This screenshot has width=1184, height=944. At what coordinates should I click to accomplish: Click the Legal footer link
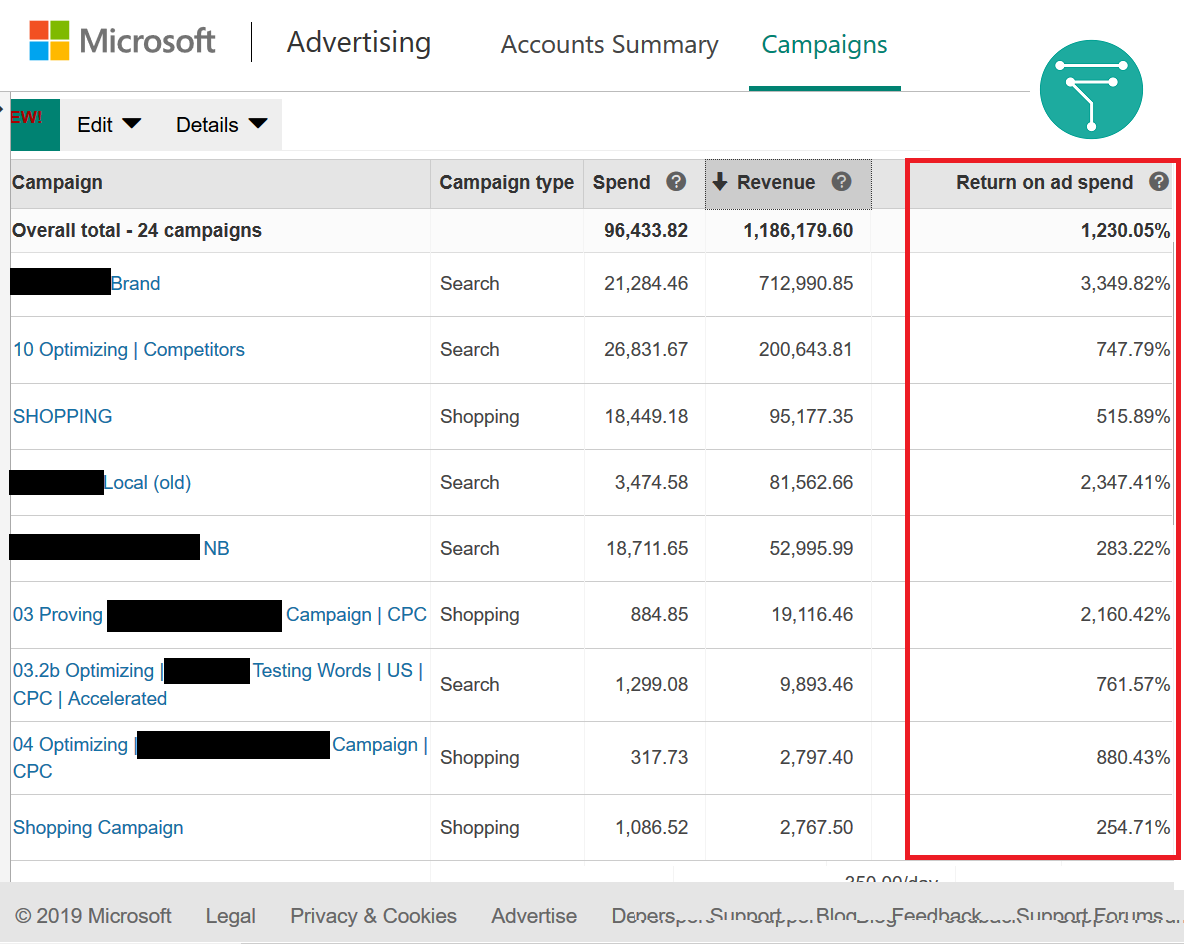pyautogui.click(x=230, y=916)
